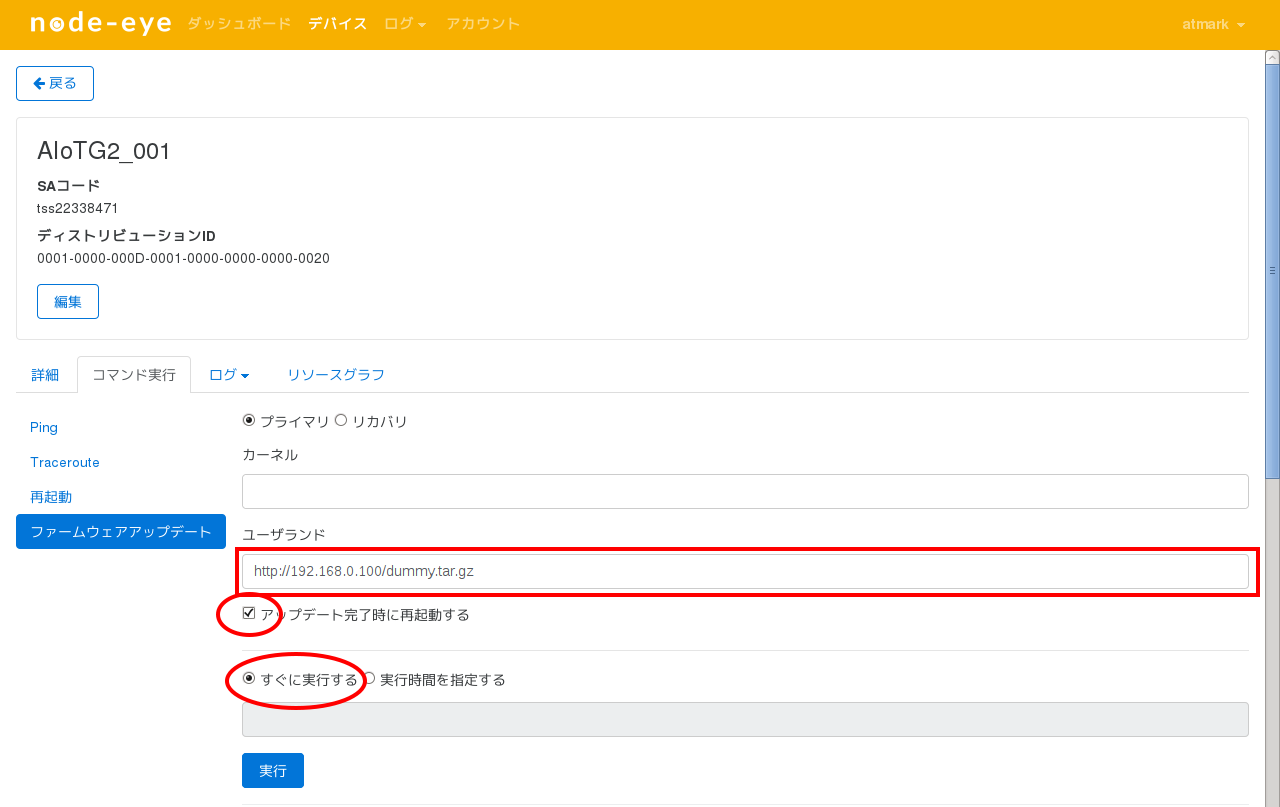
Task: Click the カーネル input field
Action: point(745,491)
